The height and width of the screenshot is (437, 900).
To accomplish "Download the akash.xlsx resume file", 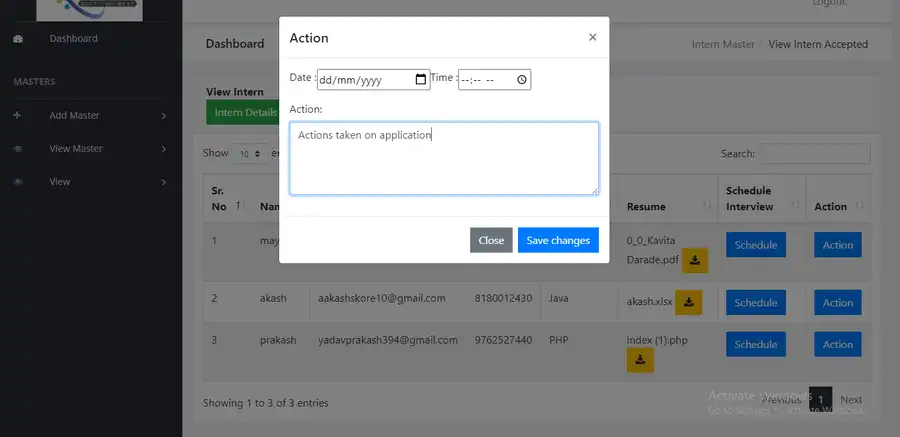I will pyautogui.click(x=688, y=302).
